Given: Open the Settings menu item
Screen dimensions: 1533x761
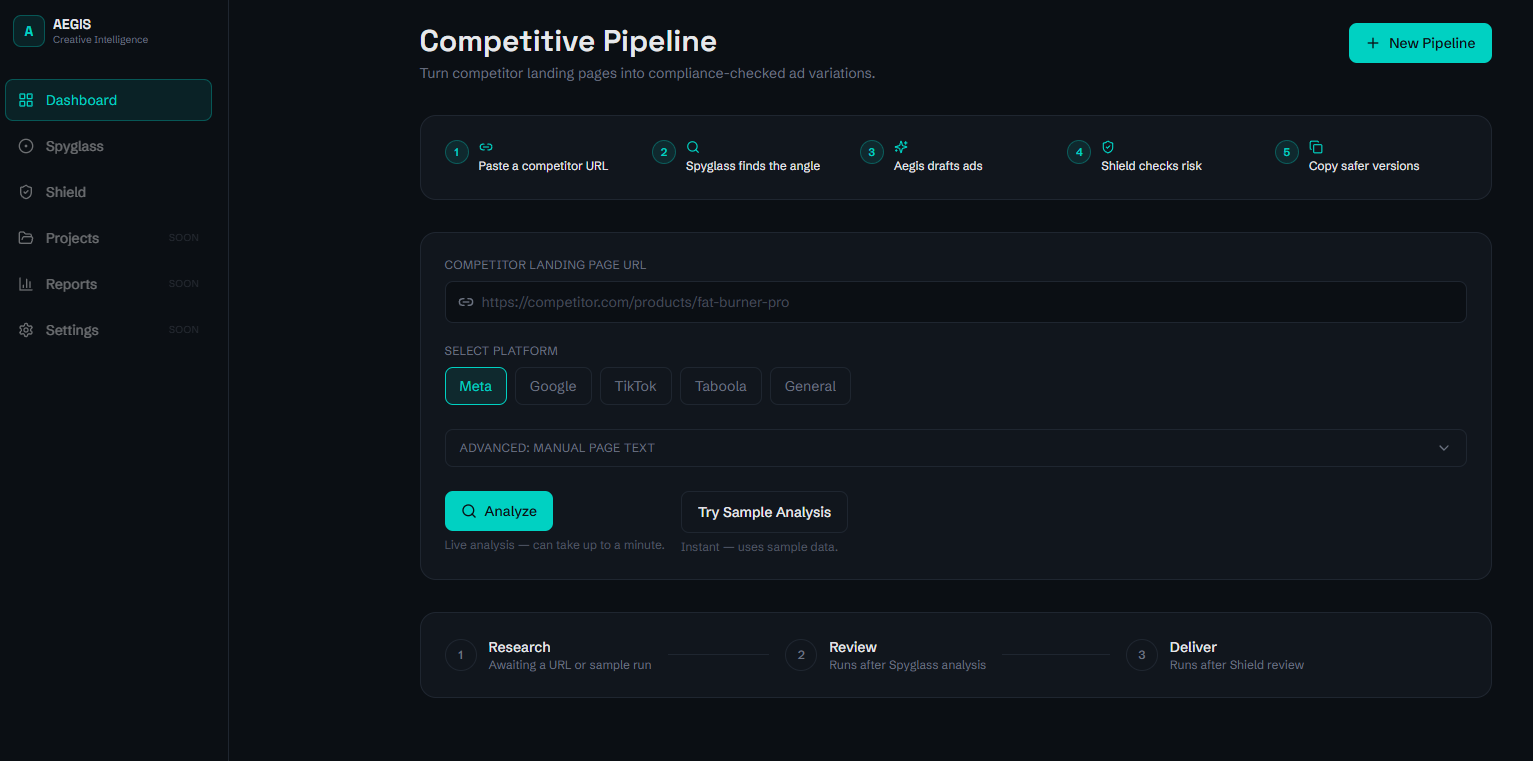Looking at the screenshot, I should point(108,330).
